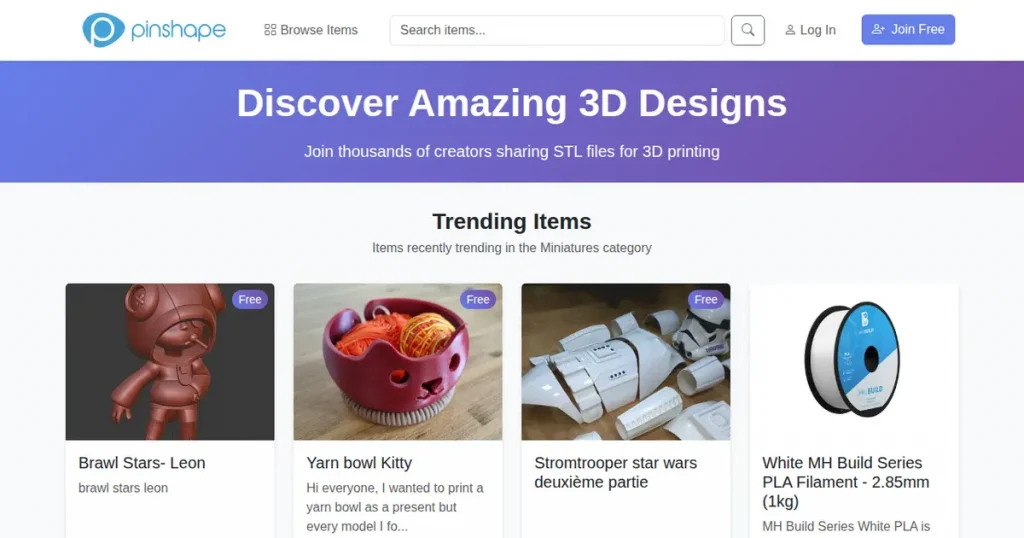Click the add-user icon in Join Free
The image size is (1024, 538).
pyautogui.click(x=878, y=29)
